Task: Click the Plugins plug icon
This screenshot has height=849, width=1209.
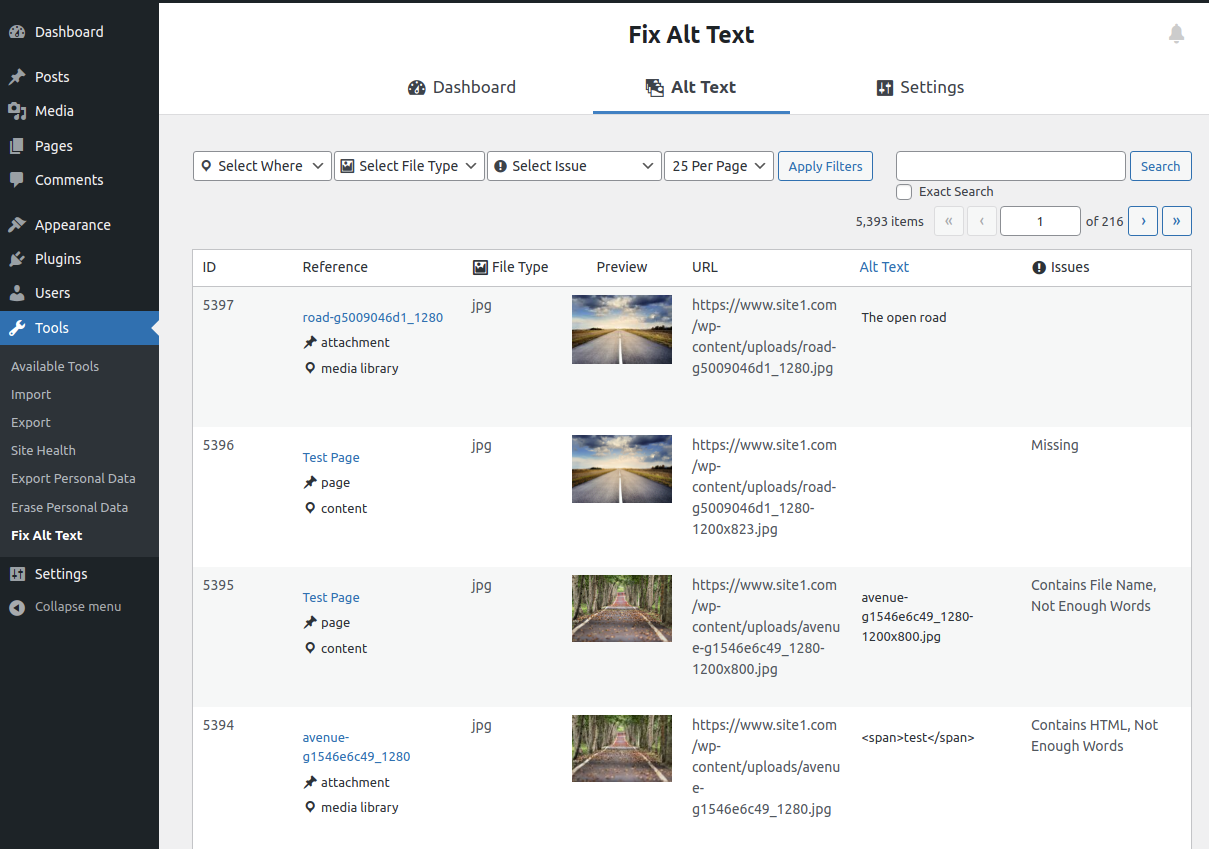Action: coord(17,259)
